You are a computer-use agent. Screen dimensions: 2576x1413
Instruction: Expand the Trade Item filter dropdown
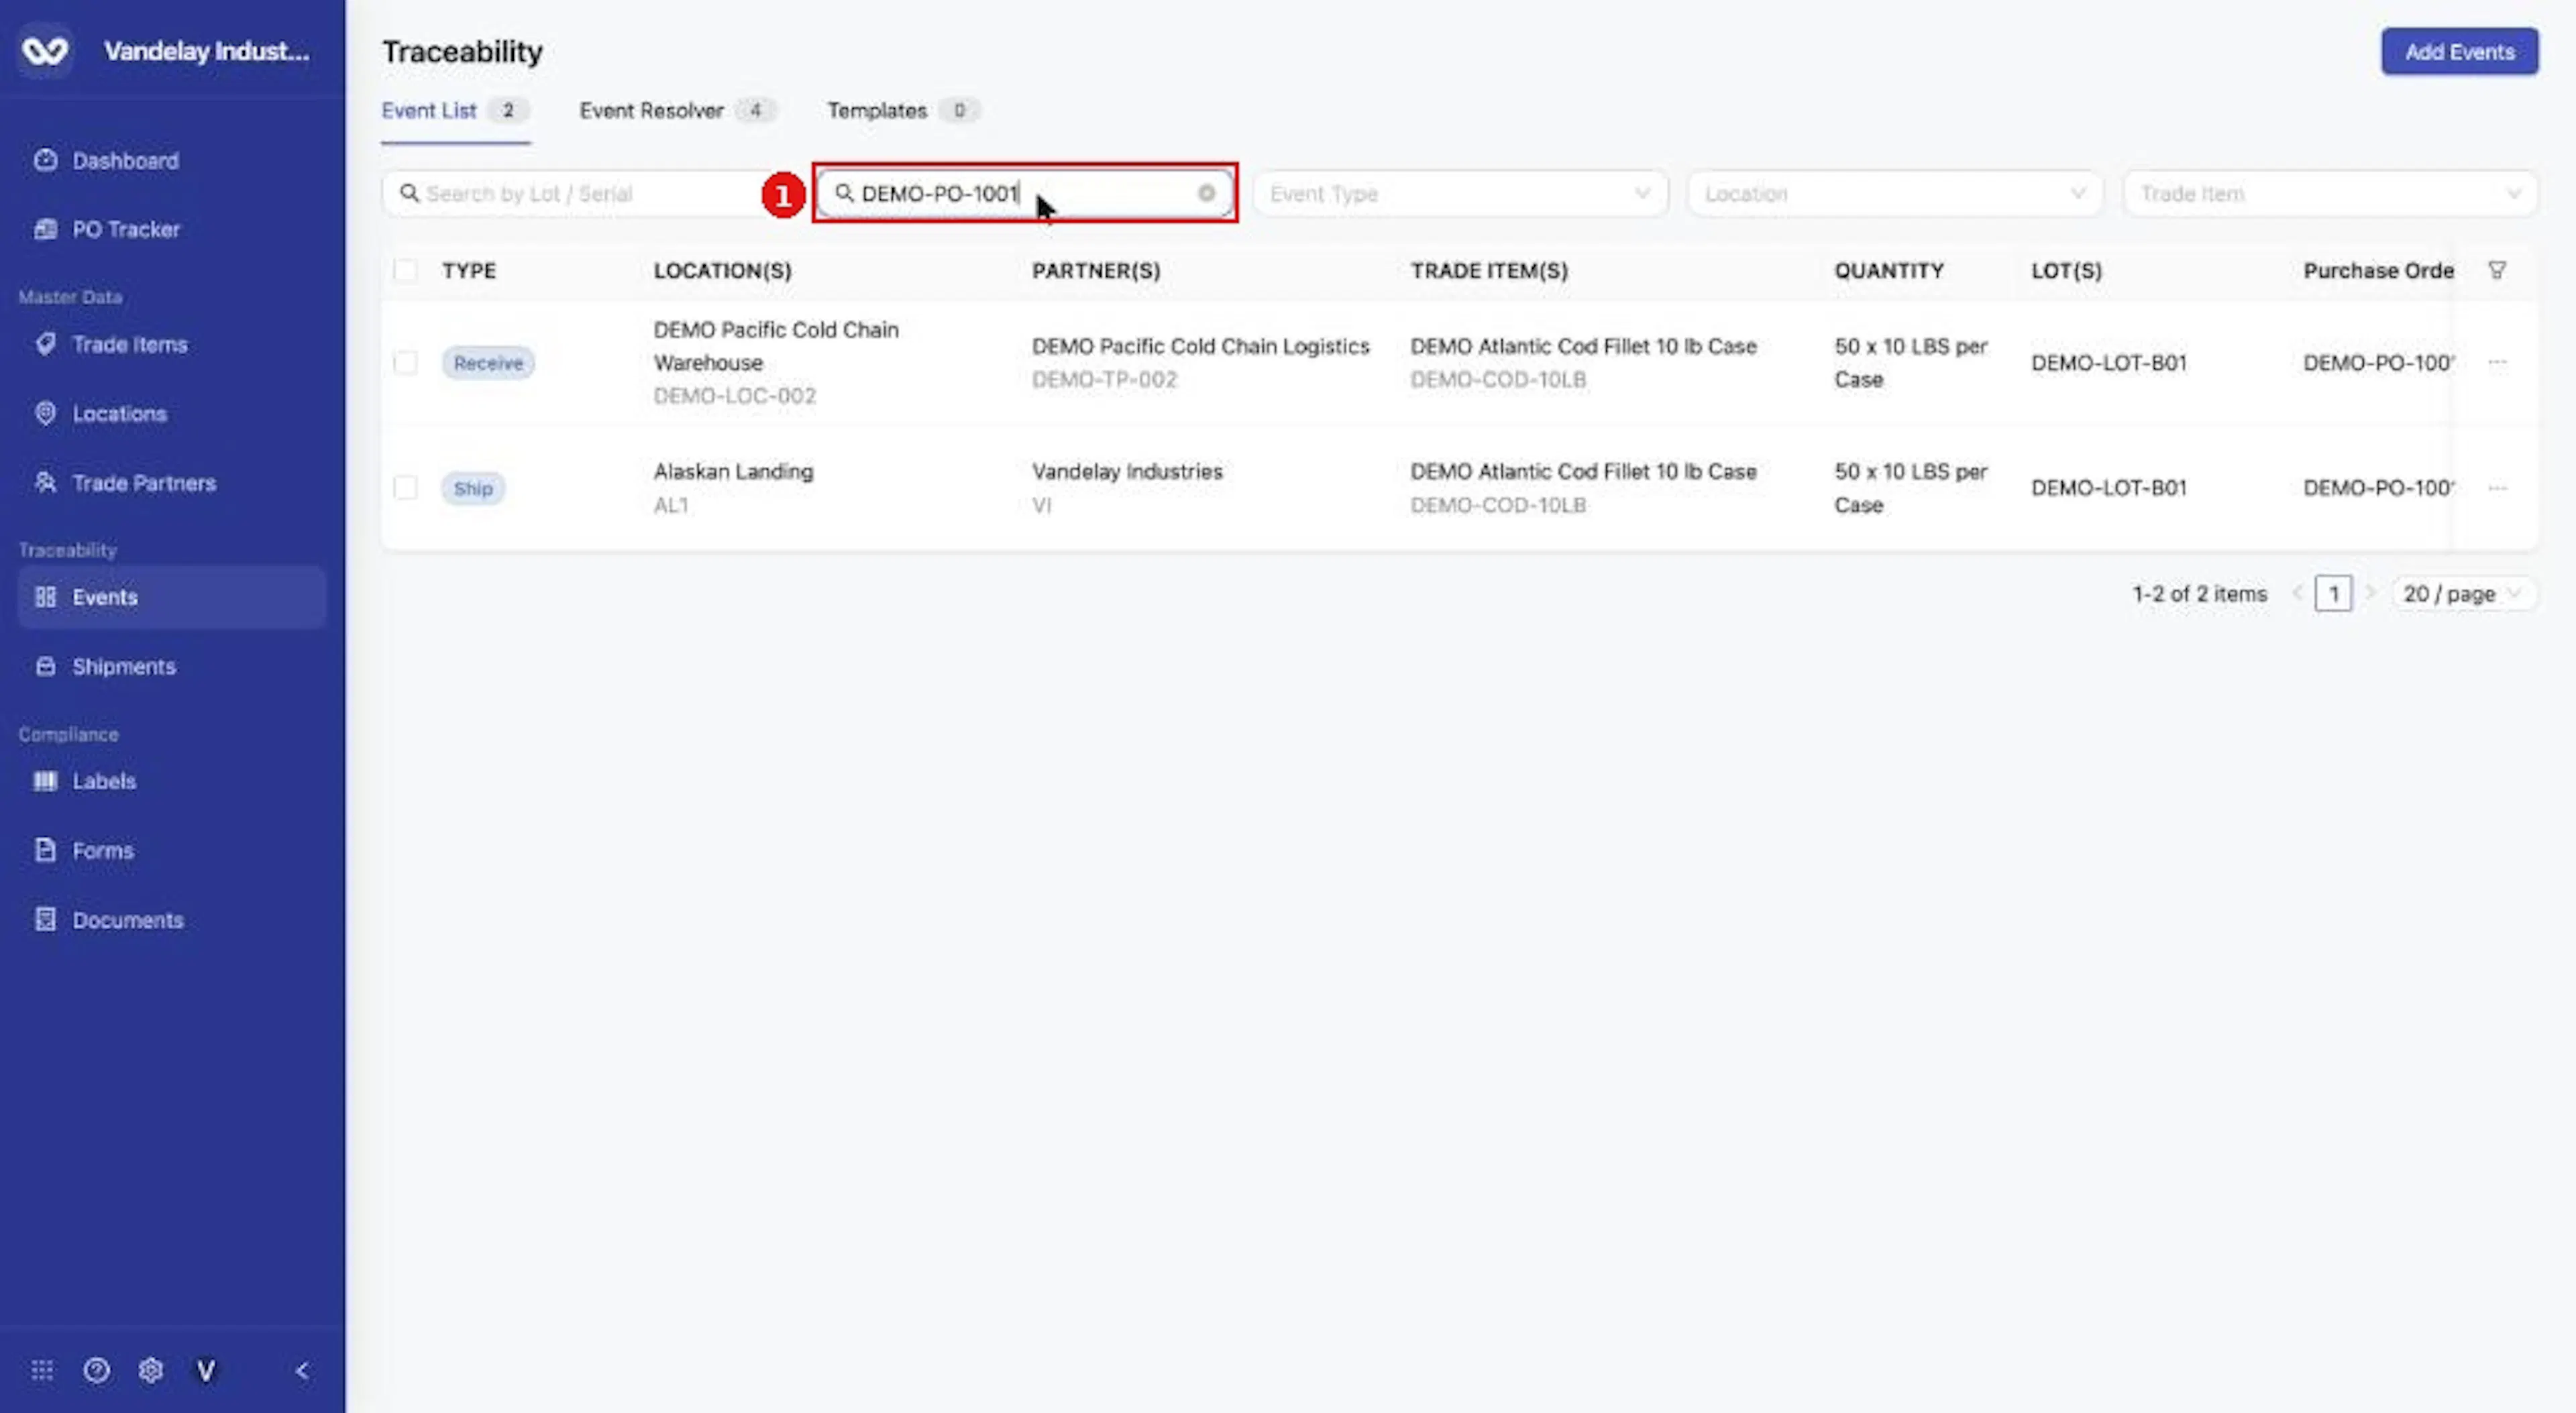pos(2330,193)
